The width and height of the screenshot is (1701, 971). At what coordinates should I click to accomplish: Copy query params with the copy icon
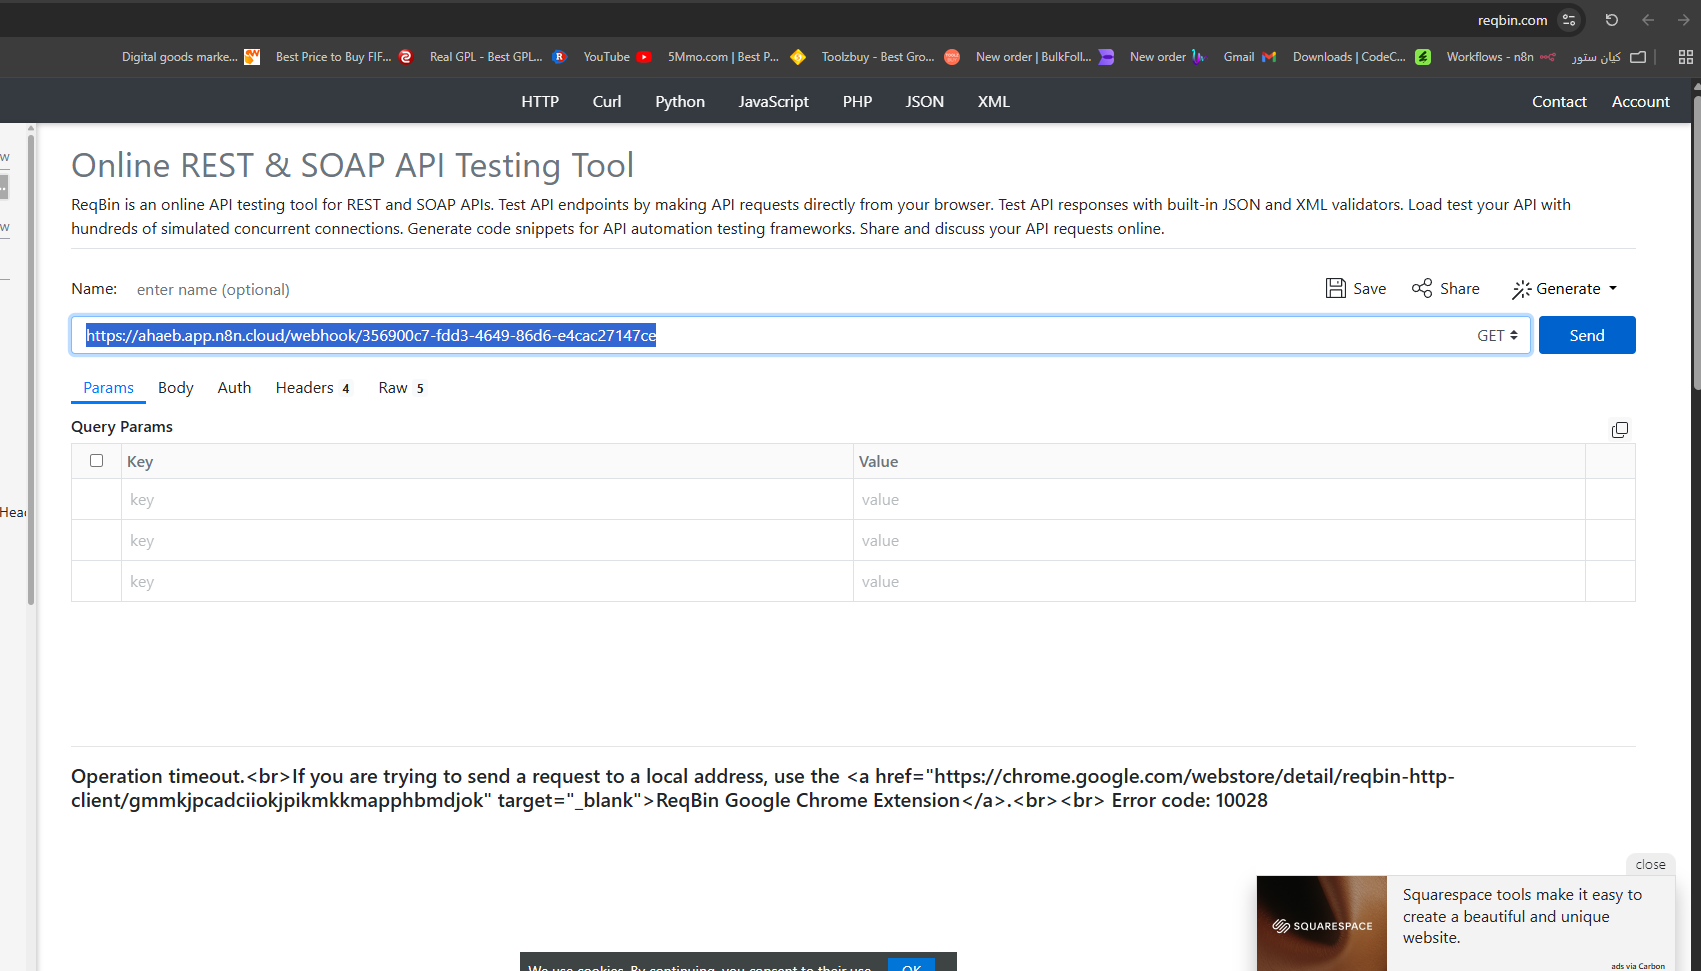1619,430
